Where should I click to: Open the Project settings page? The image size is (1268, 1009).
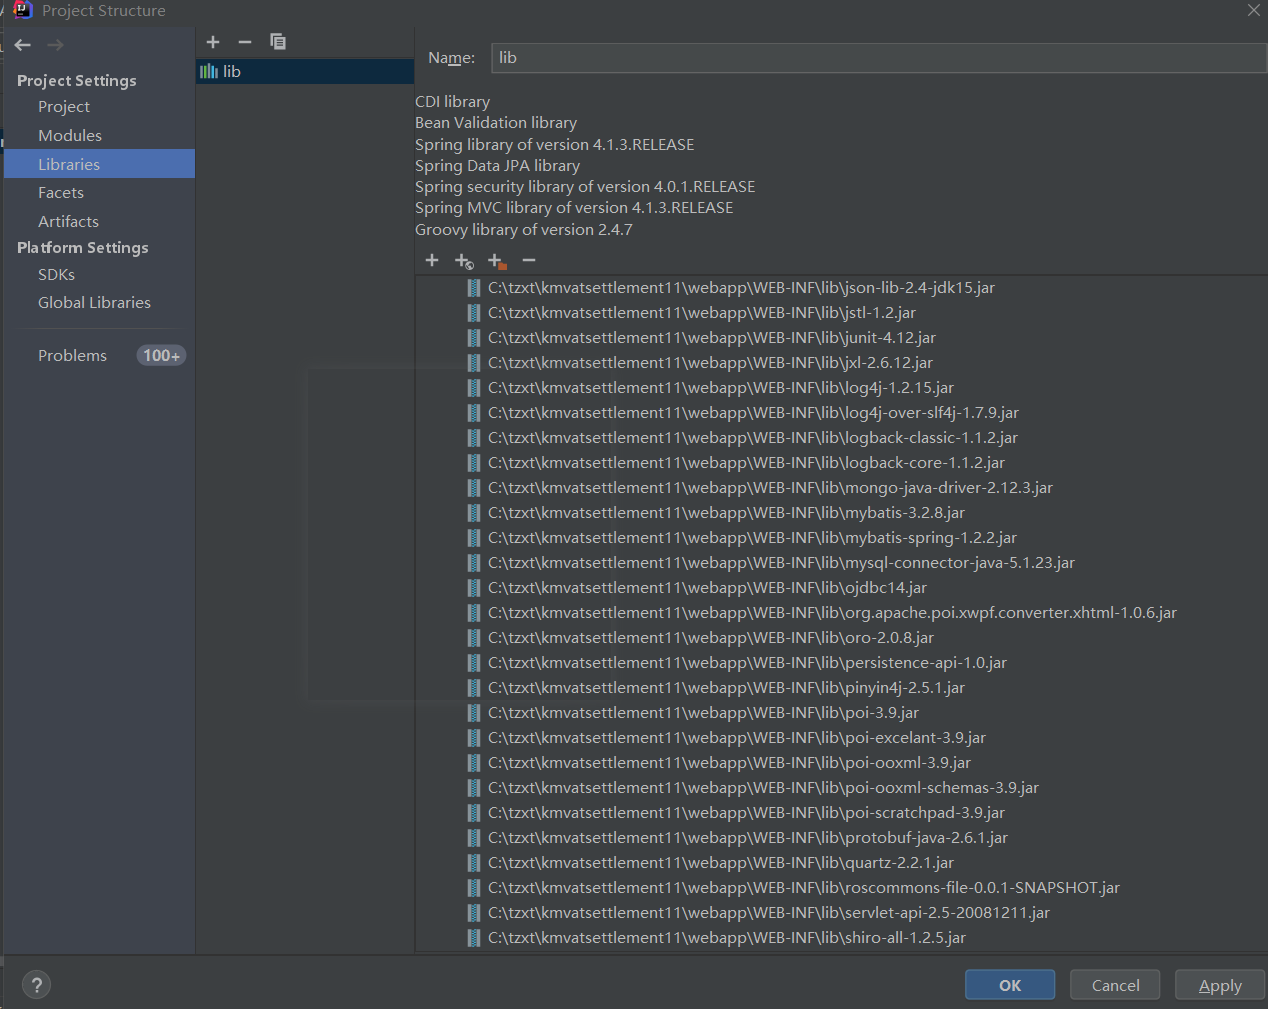click(x=64, y=107)
